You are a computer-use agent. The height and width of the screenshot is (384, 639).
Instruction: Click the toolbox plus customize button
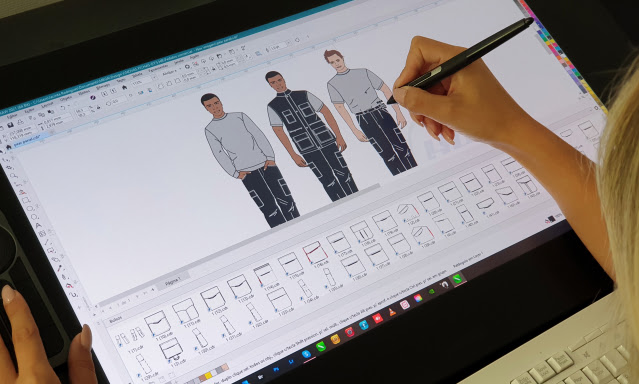(x=79, y=306)
